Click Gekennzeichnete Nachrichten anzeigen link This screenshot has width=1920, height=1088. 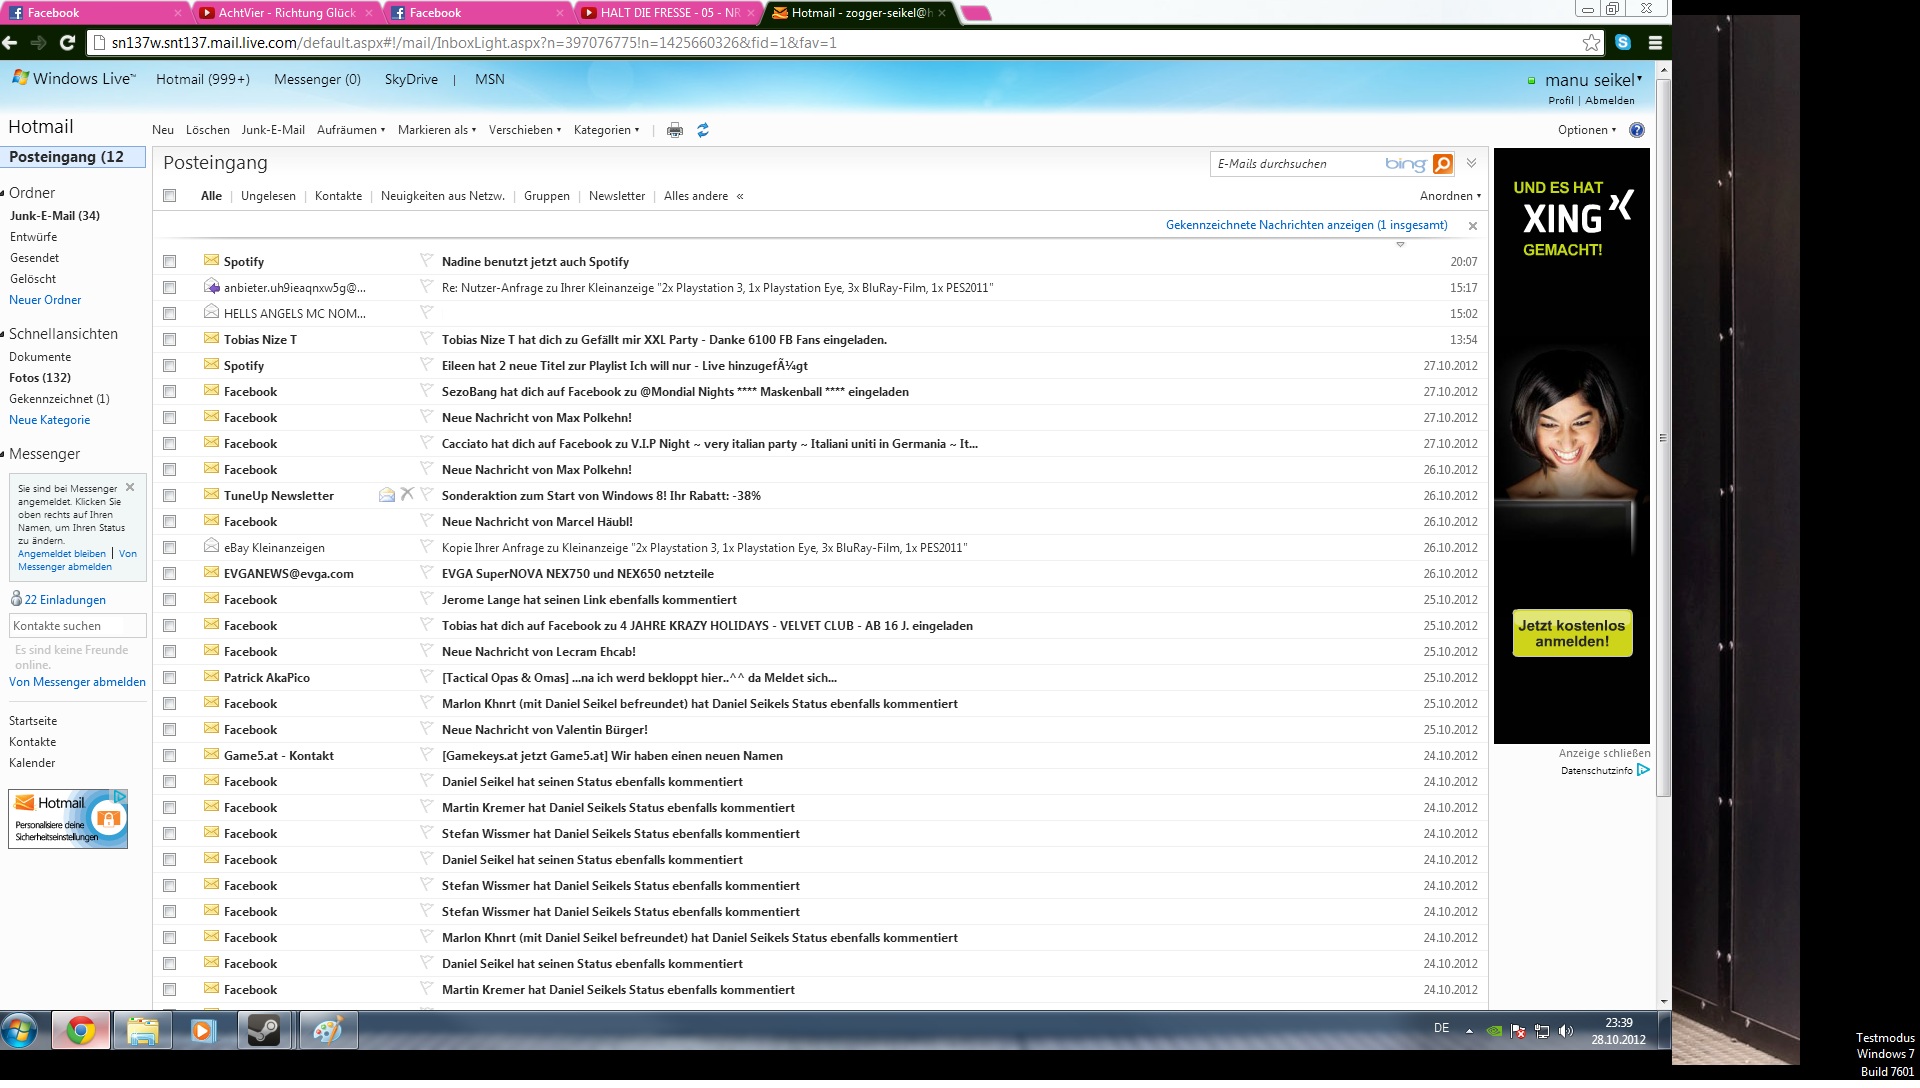tap(1306, 225)
